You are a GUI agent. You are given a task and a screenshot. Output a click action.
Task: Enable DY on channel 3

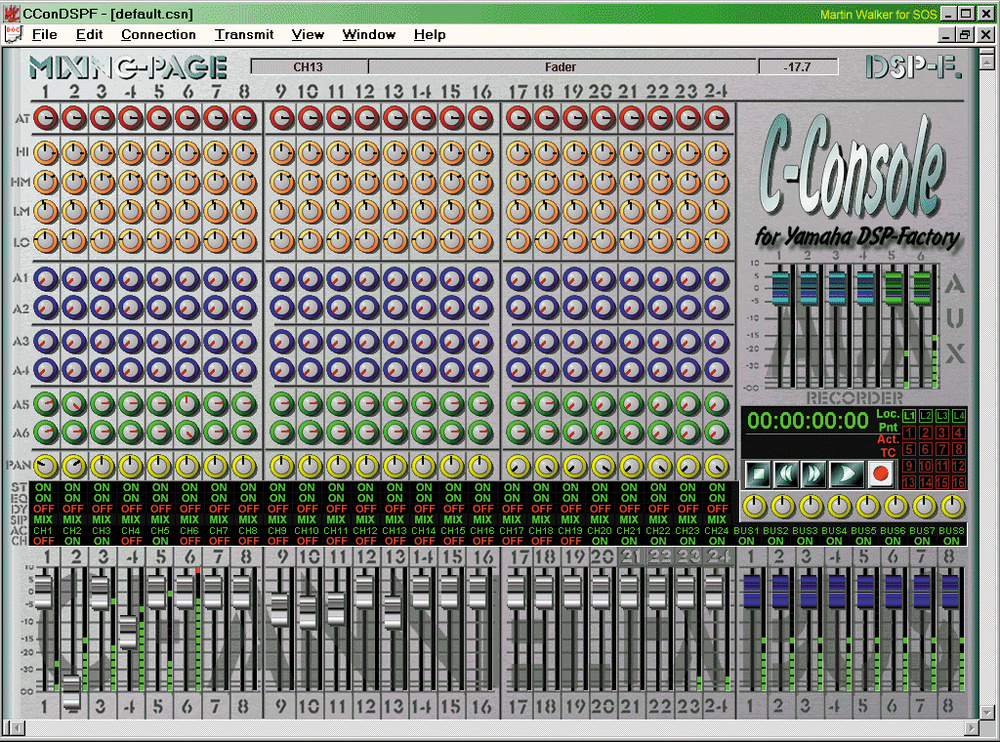tap(101, 508)
